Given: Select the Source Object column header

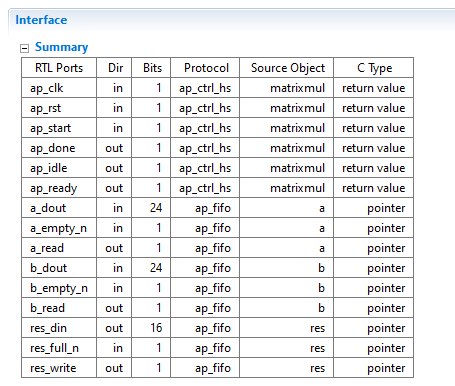Looking at the screenshot, I should pos(287,68).
